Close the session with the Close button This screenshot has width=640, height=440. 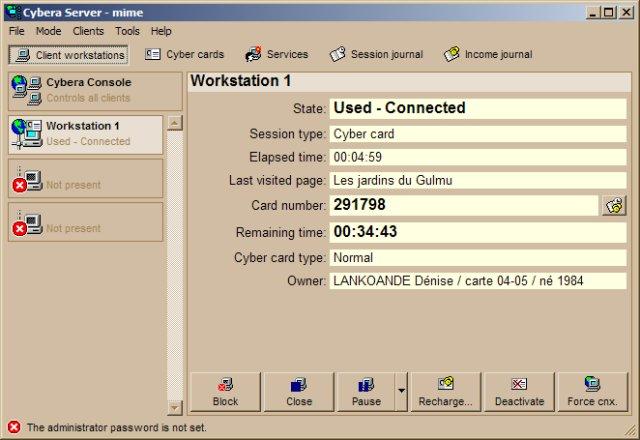click(299, 392)
